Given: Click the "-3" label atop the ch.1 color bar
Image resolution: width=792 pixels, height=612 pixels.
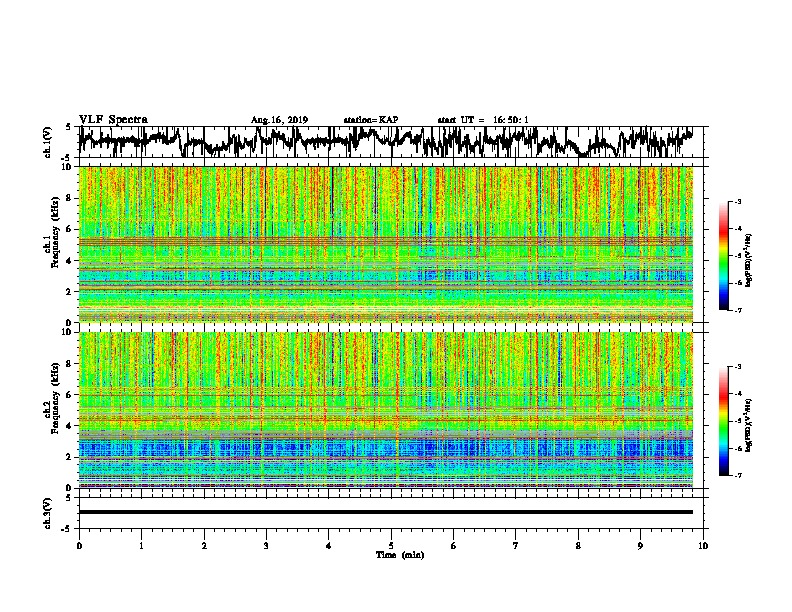Looking at the screenshot, I should [x=738, y=201].
